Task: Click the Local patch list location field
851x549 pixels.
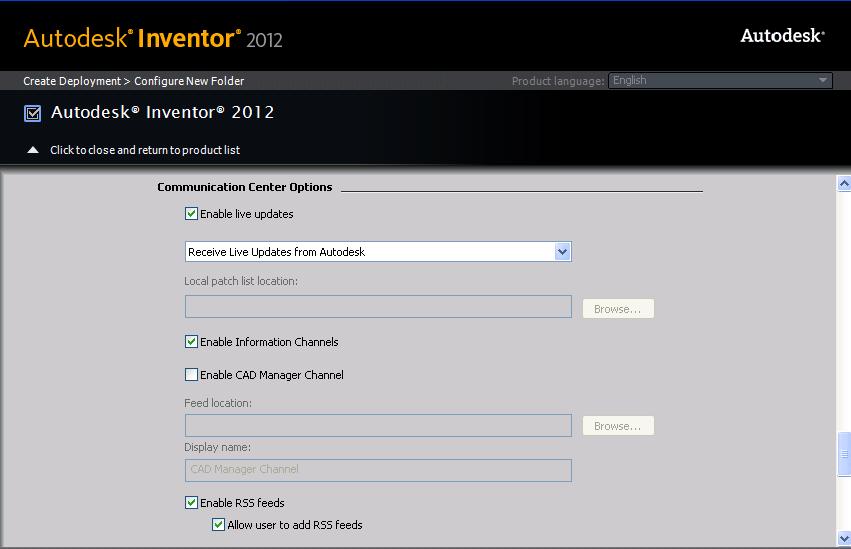Action: click(378, 307)
